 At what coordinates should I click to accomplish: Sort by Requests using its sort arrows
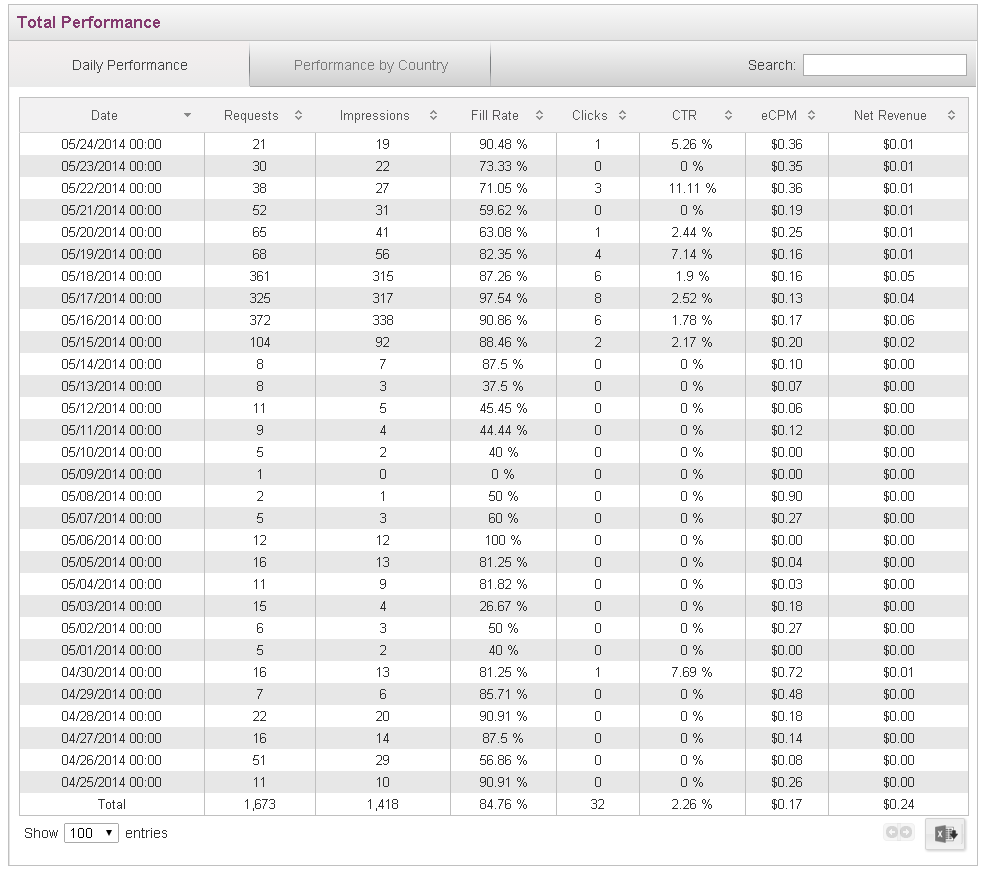298,116
